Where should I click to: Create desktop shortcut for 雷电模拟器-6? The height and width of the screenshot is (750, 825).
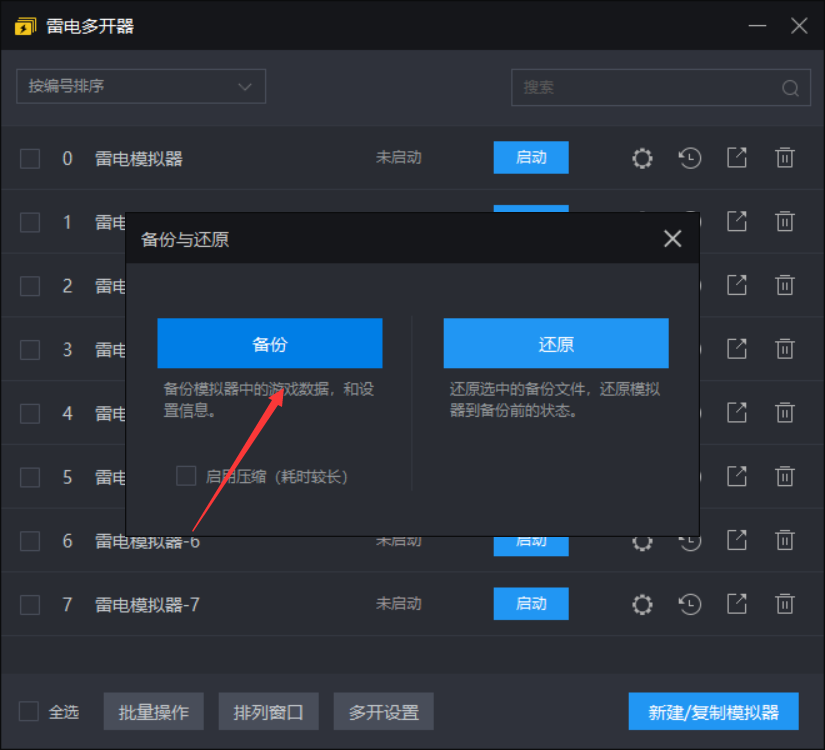pos(737,540)
